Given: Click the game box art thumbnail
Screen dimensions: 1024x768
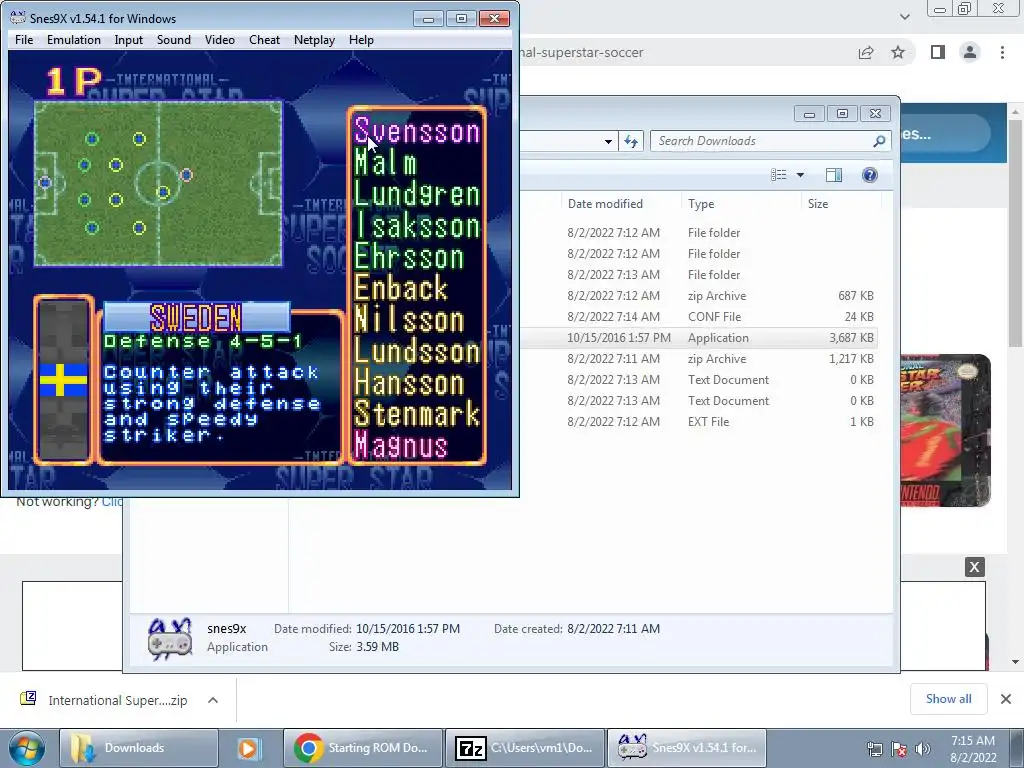Looking at the screenshot, I should (945, 430).
